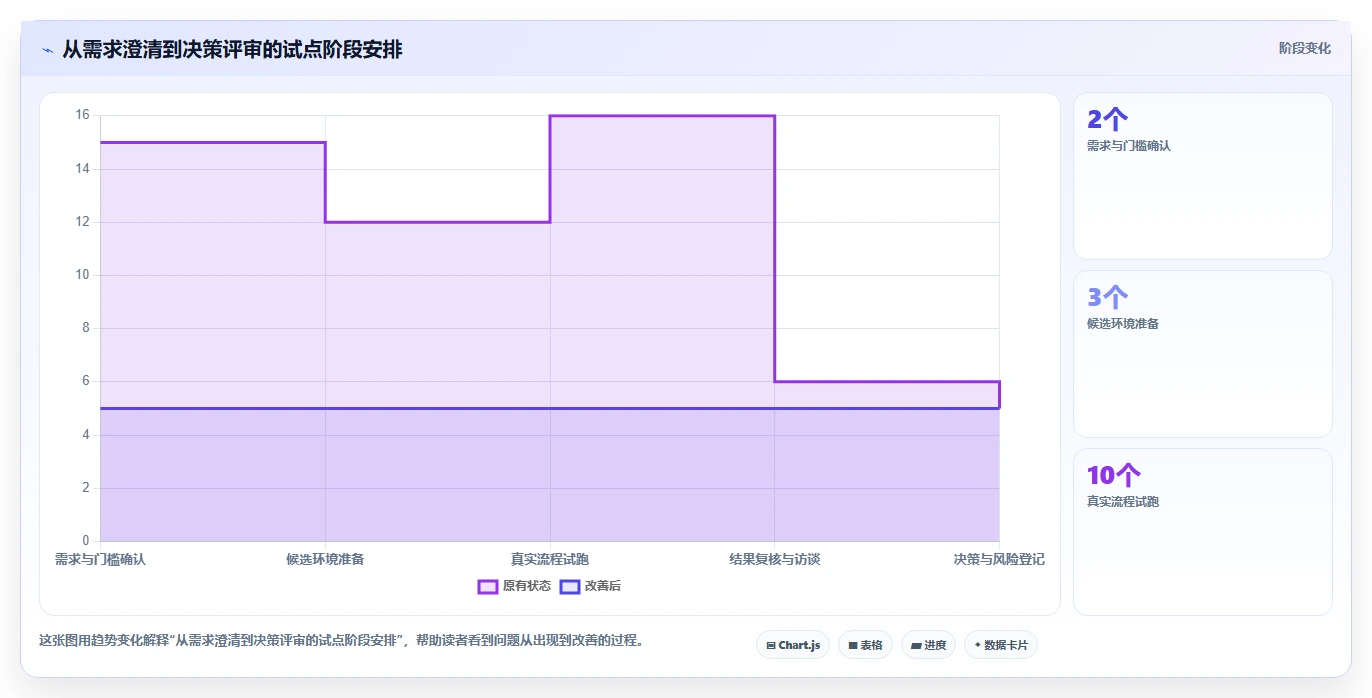Click the lightning icon beside the title
This screenshot has width=1372, height=698.
coord(47,49)
